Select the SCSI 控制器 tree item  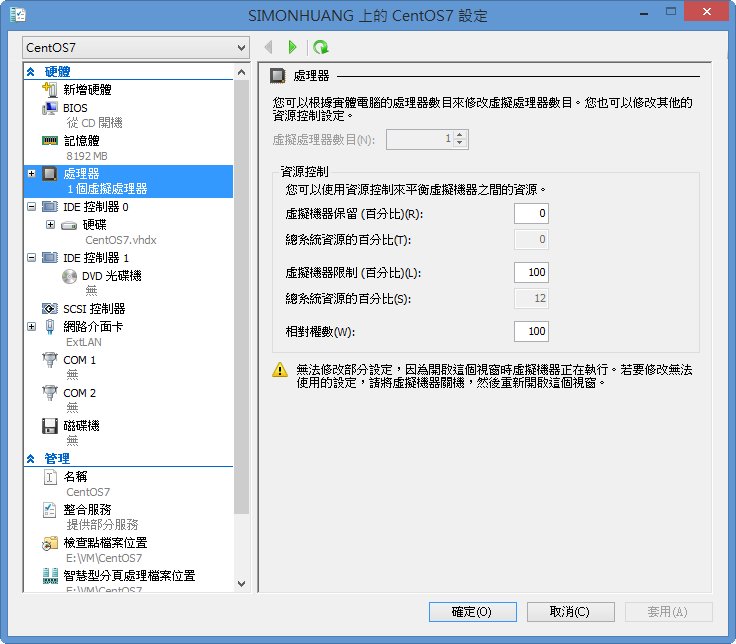tap(128, 308)
